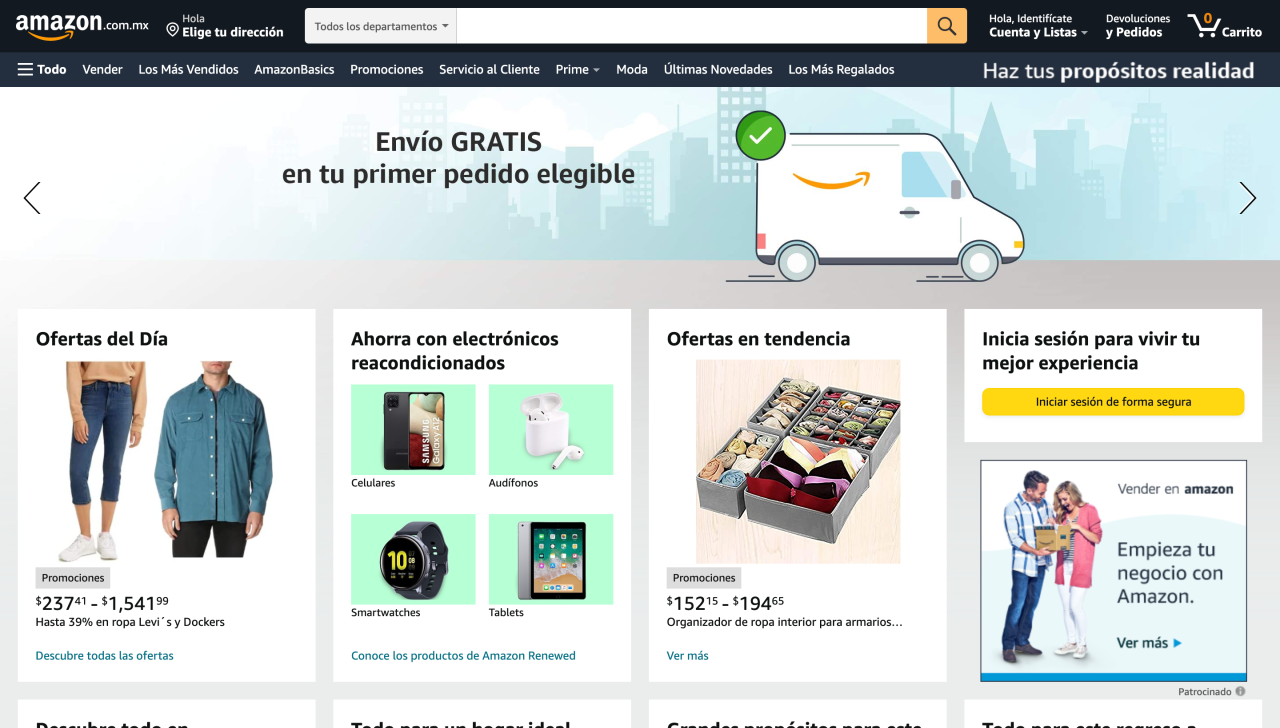Go to next banner slide arrow

1247,198
